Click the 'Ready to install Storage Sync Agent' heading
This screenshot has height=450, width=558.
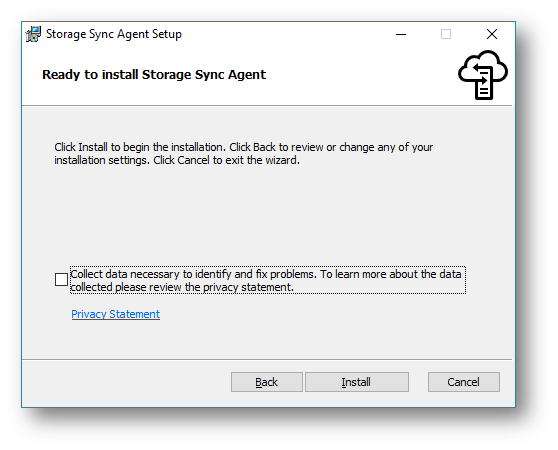[154, 75]
